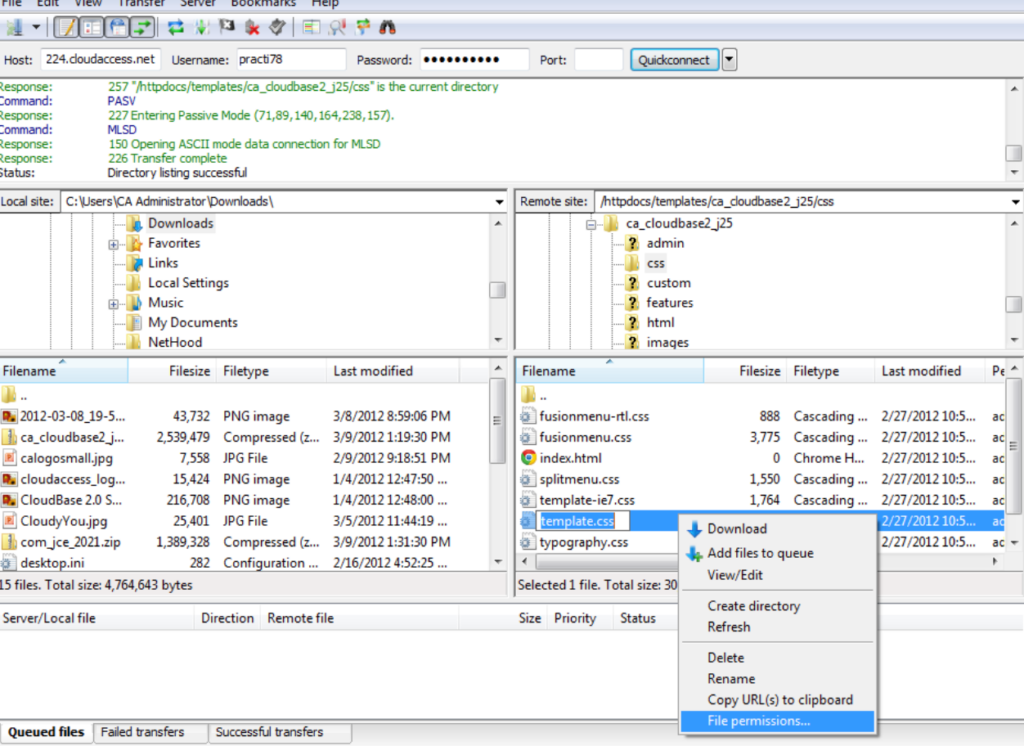The height and width of the screenshot is (746, 1024).
Task: Toggle the local directory tree display
Action: click(x=91, y=27)
